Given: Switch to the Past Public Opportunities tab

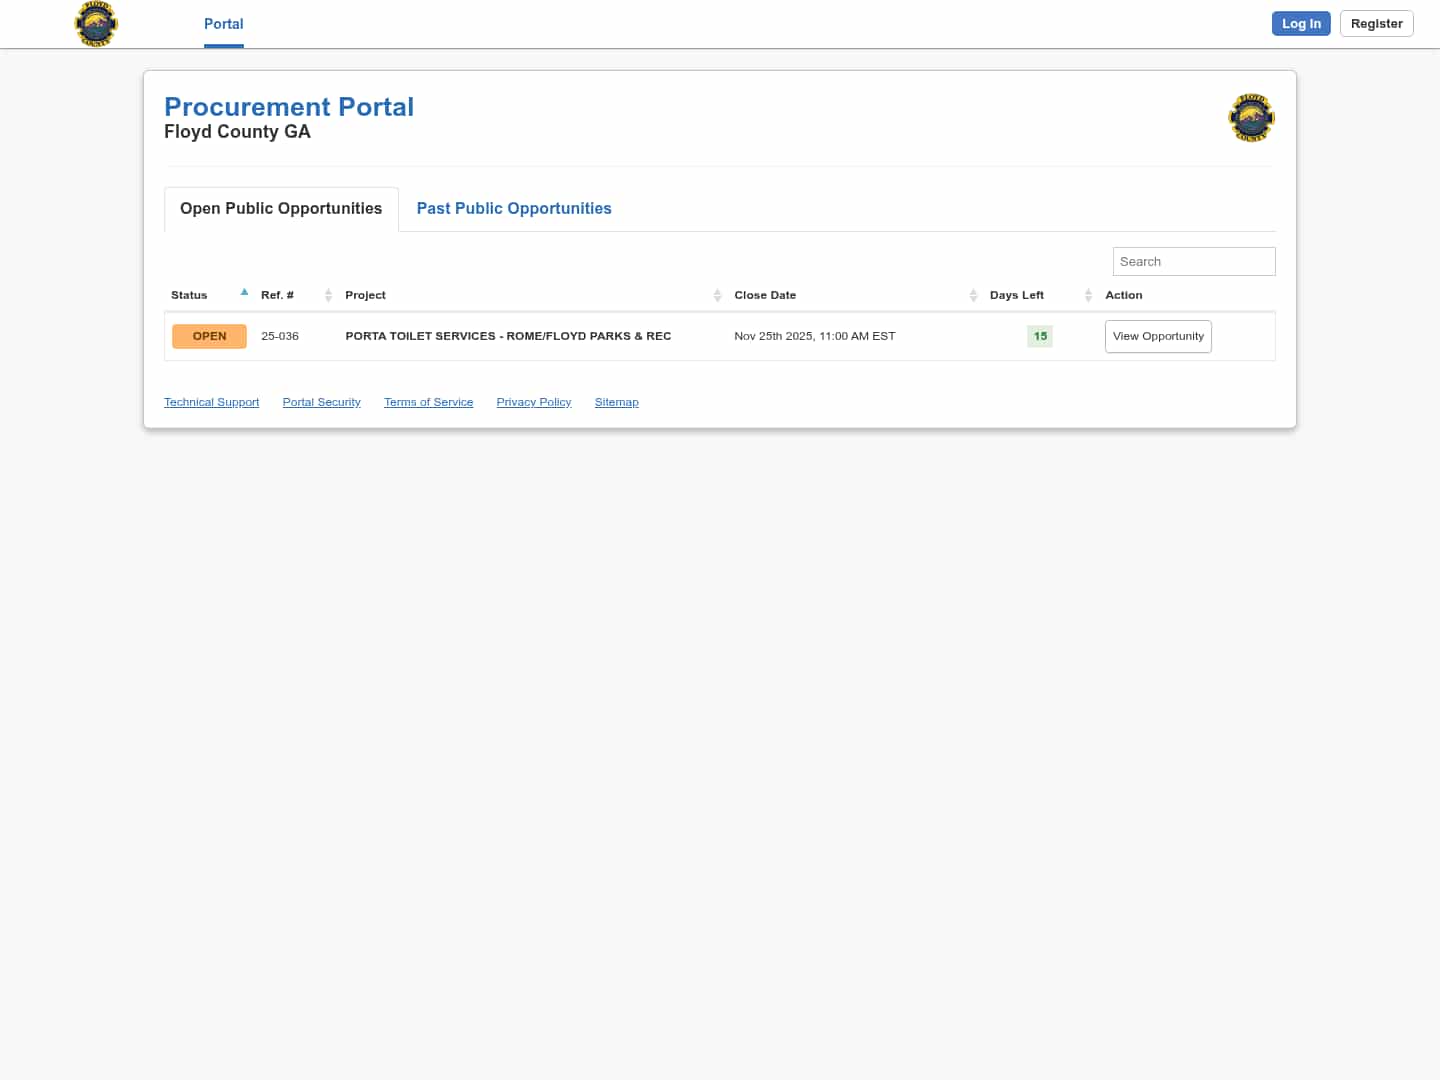Looking at the screenshot, I should point(514,208).
